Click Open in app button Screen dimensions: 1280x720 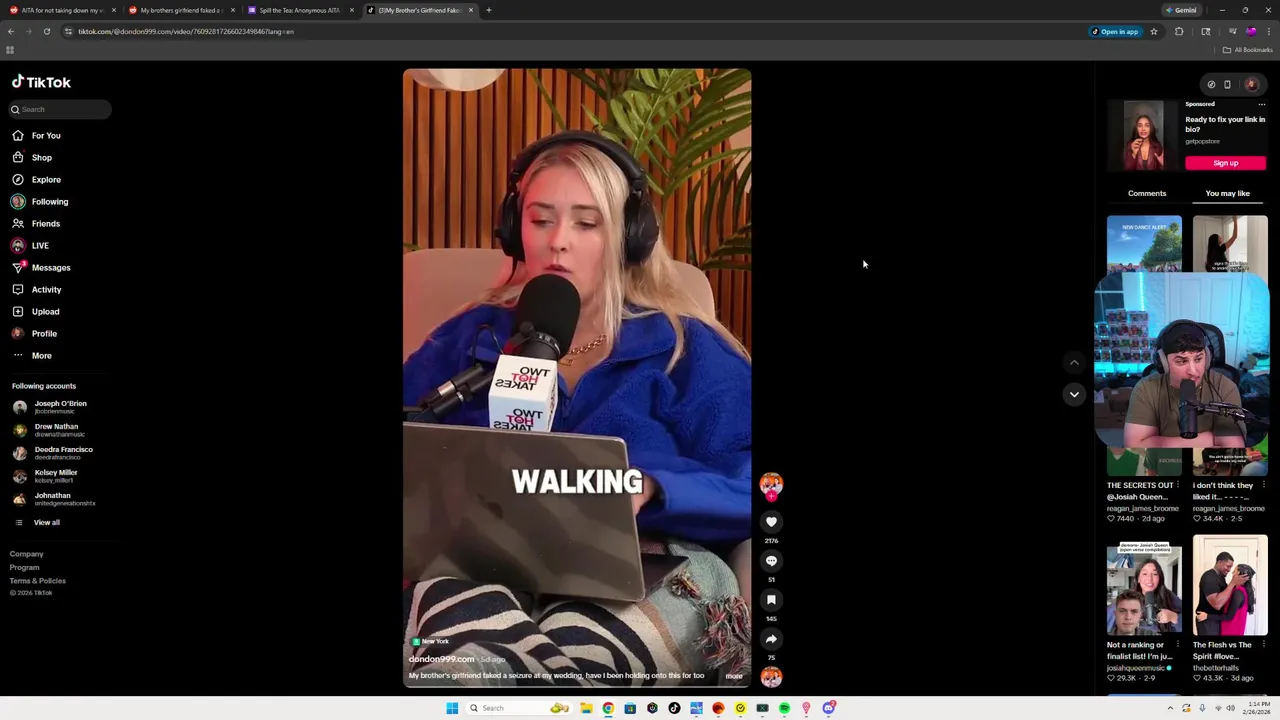(x=1115, y=31)
